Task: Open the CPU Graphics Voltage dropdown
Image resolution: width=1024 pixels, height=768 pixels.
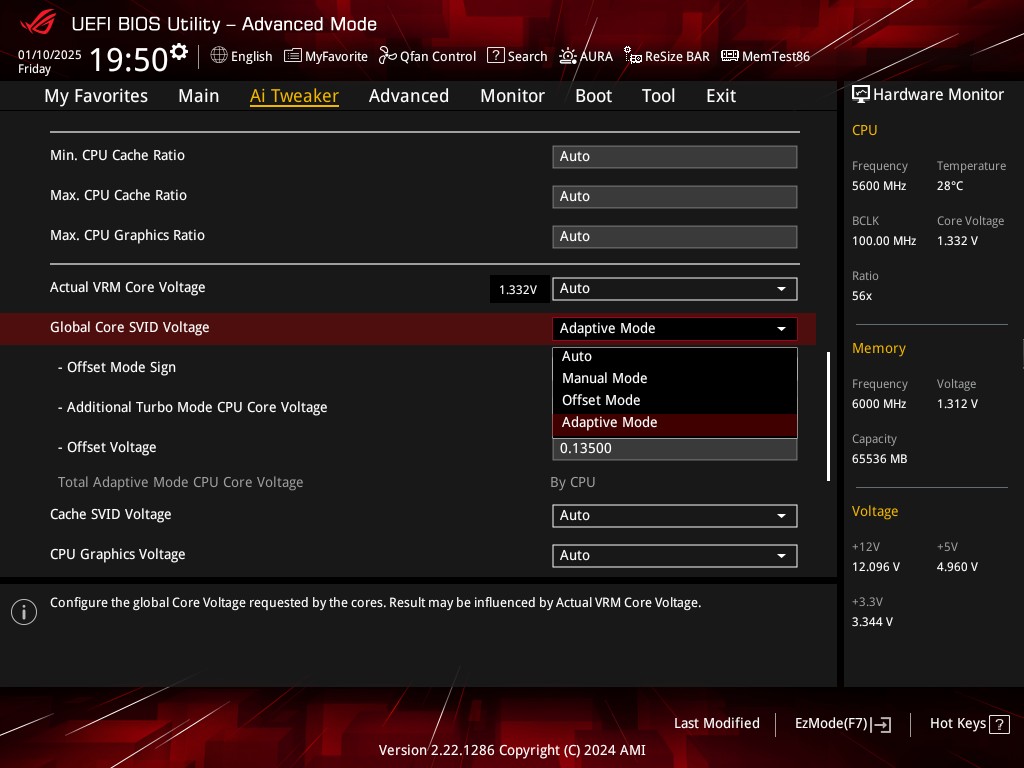Action: (674, 555)
